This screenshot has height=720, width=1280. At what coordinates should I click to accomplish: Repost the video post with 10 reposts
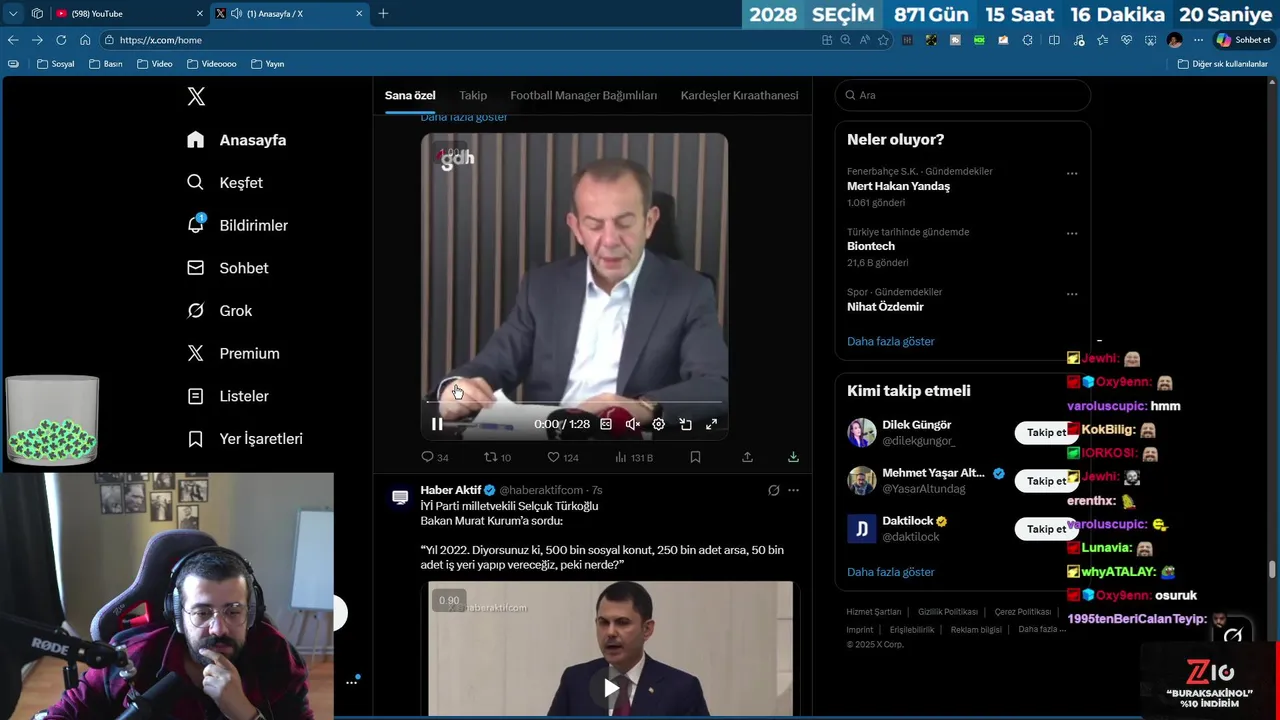click(x=497, y=457)
